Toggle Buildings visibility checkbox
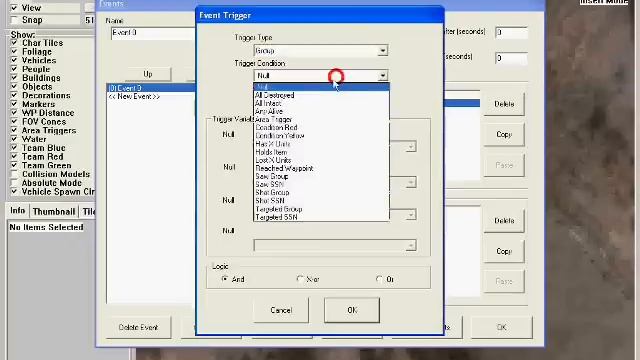 click(14, 78)
